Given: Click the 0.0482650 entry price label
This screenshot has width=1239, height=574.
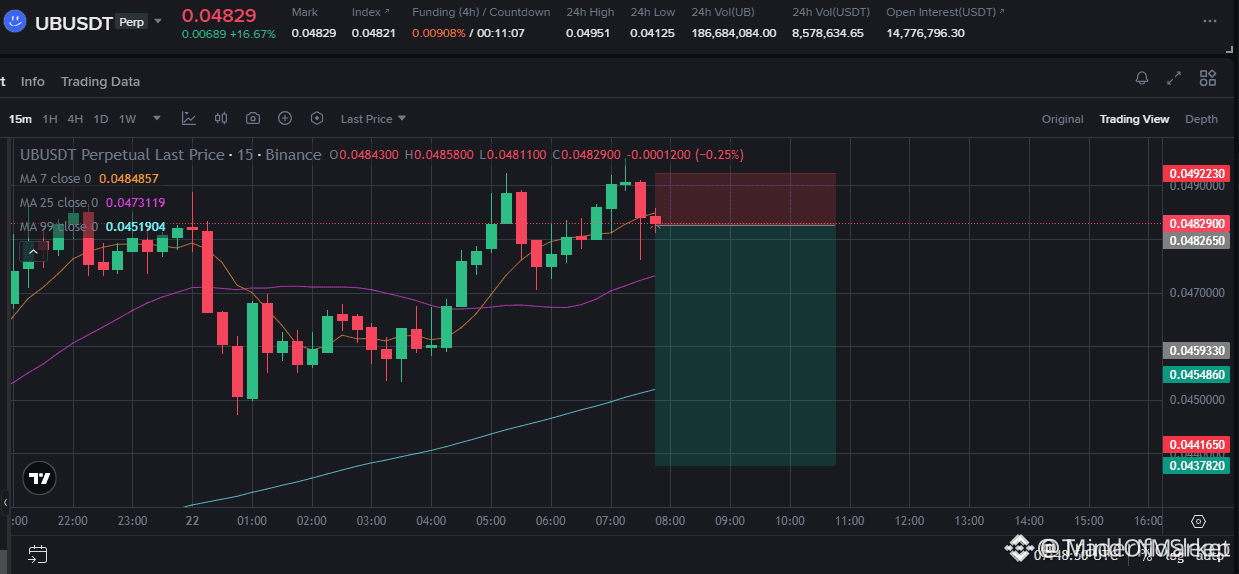Looking at the screenshot, I should 1199,240.
